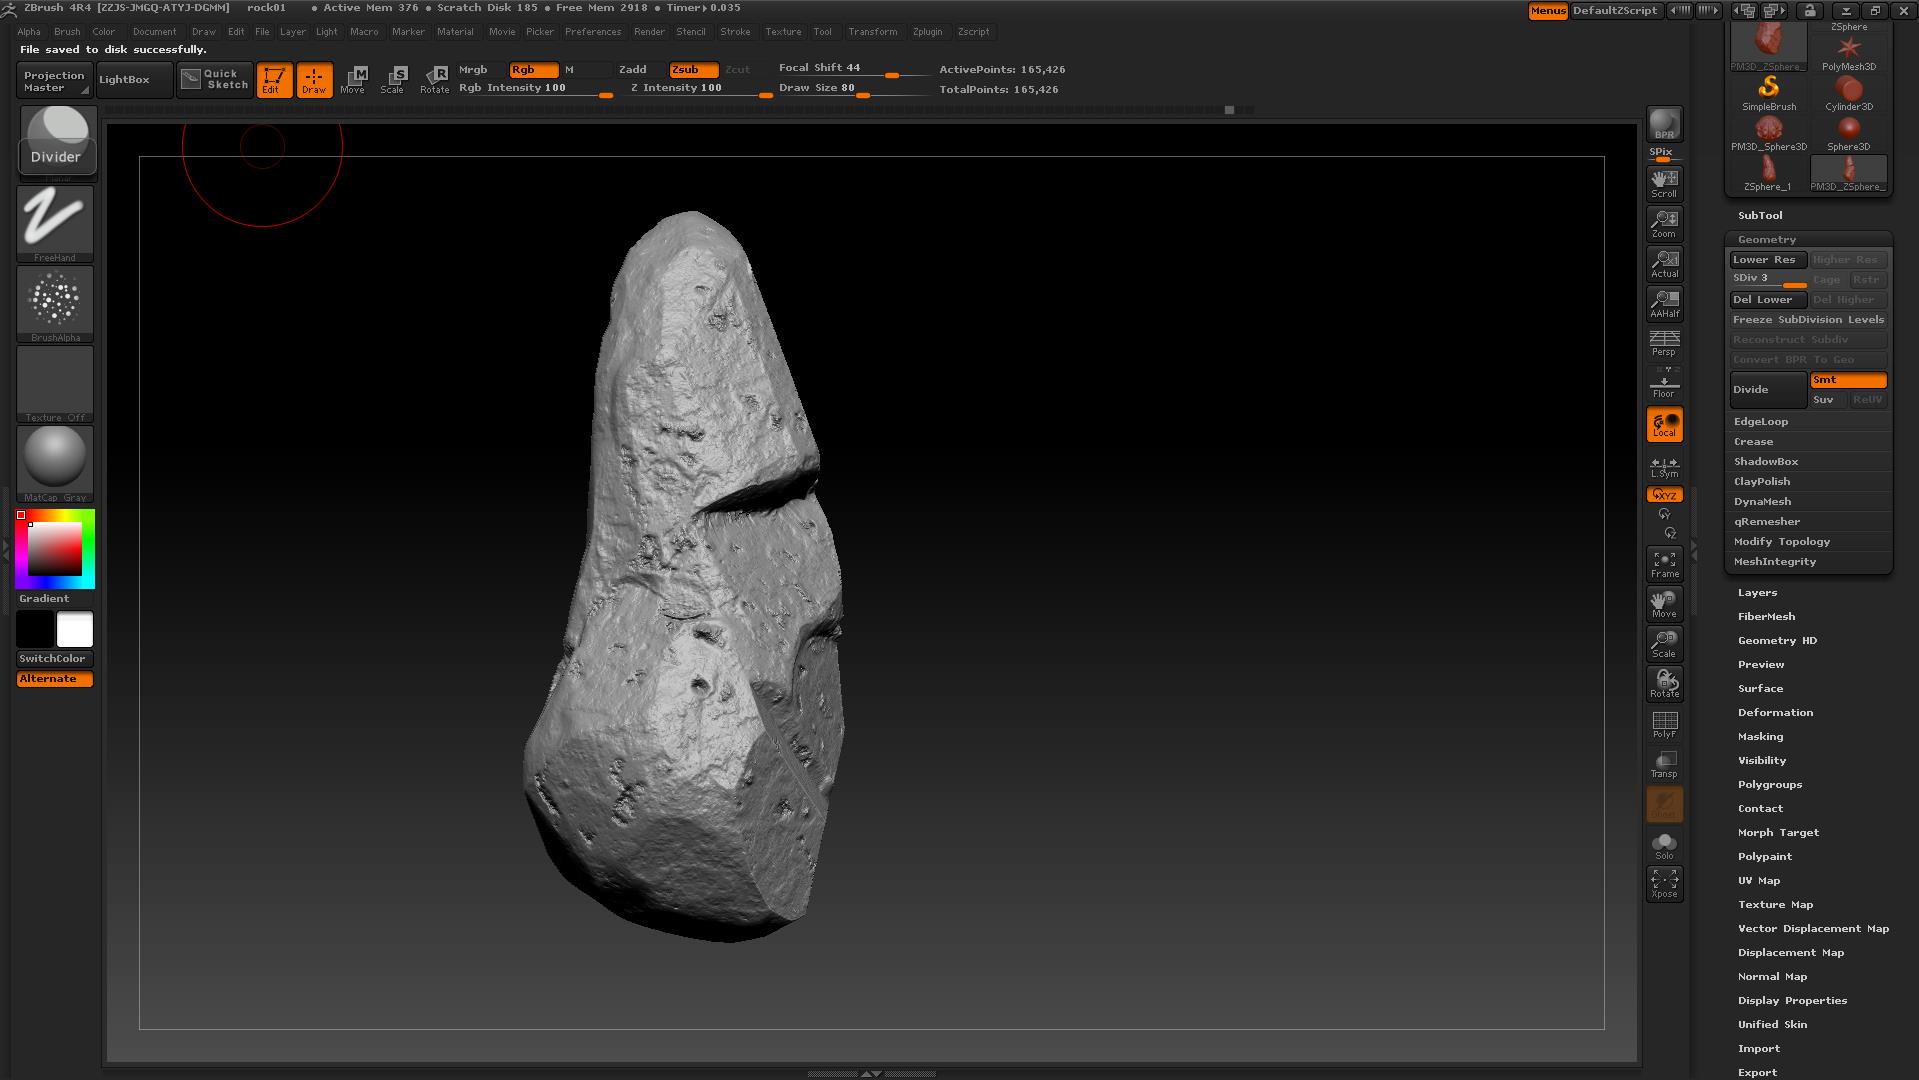This screenshot has width=1919, height=1080.
Task: Select the Scroll canvas hand icon
Action: (1664, 183)
